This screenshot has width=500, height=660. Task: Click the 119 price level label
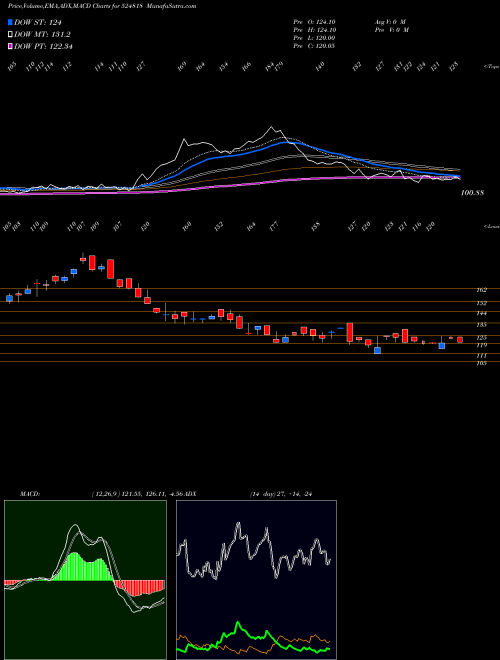point(482,345)
